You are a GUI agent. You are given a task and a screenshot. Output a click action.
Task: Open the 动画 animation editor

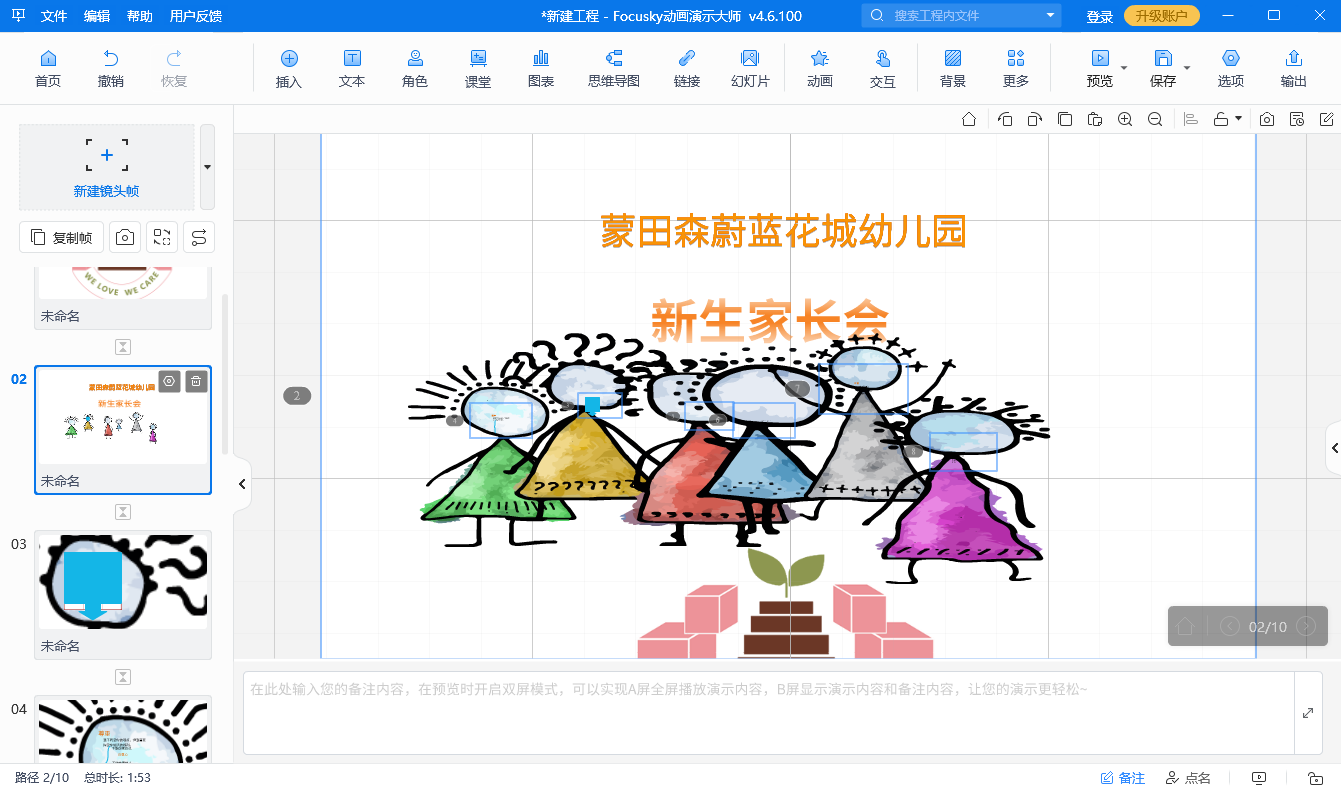pos(820,68)
